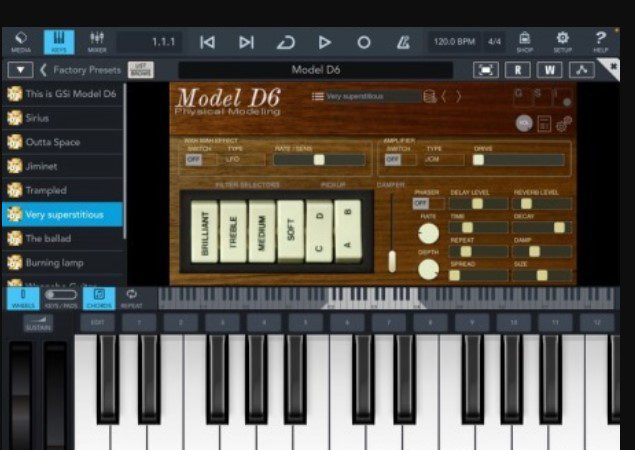Open the Mixer
This screenshot has height=450, width=635.
97,42
